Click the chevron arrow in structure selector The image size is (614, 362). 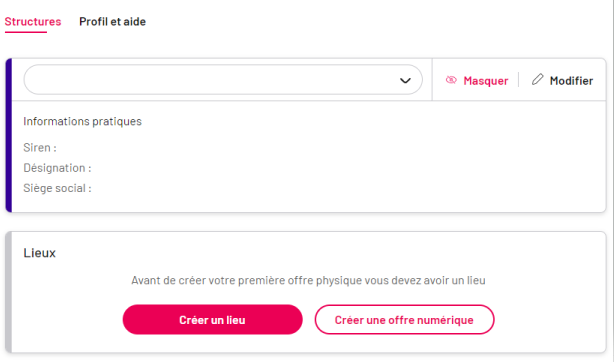point(405,81)
